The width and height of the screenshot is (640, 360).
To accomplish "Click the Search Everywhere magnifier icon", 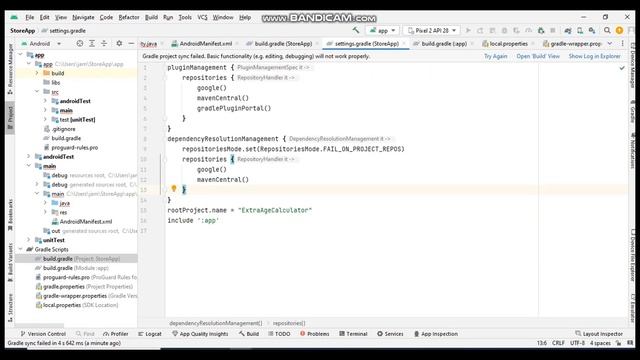I will [x=607, y=31].
